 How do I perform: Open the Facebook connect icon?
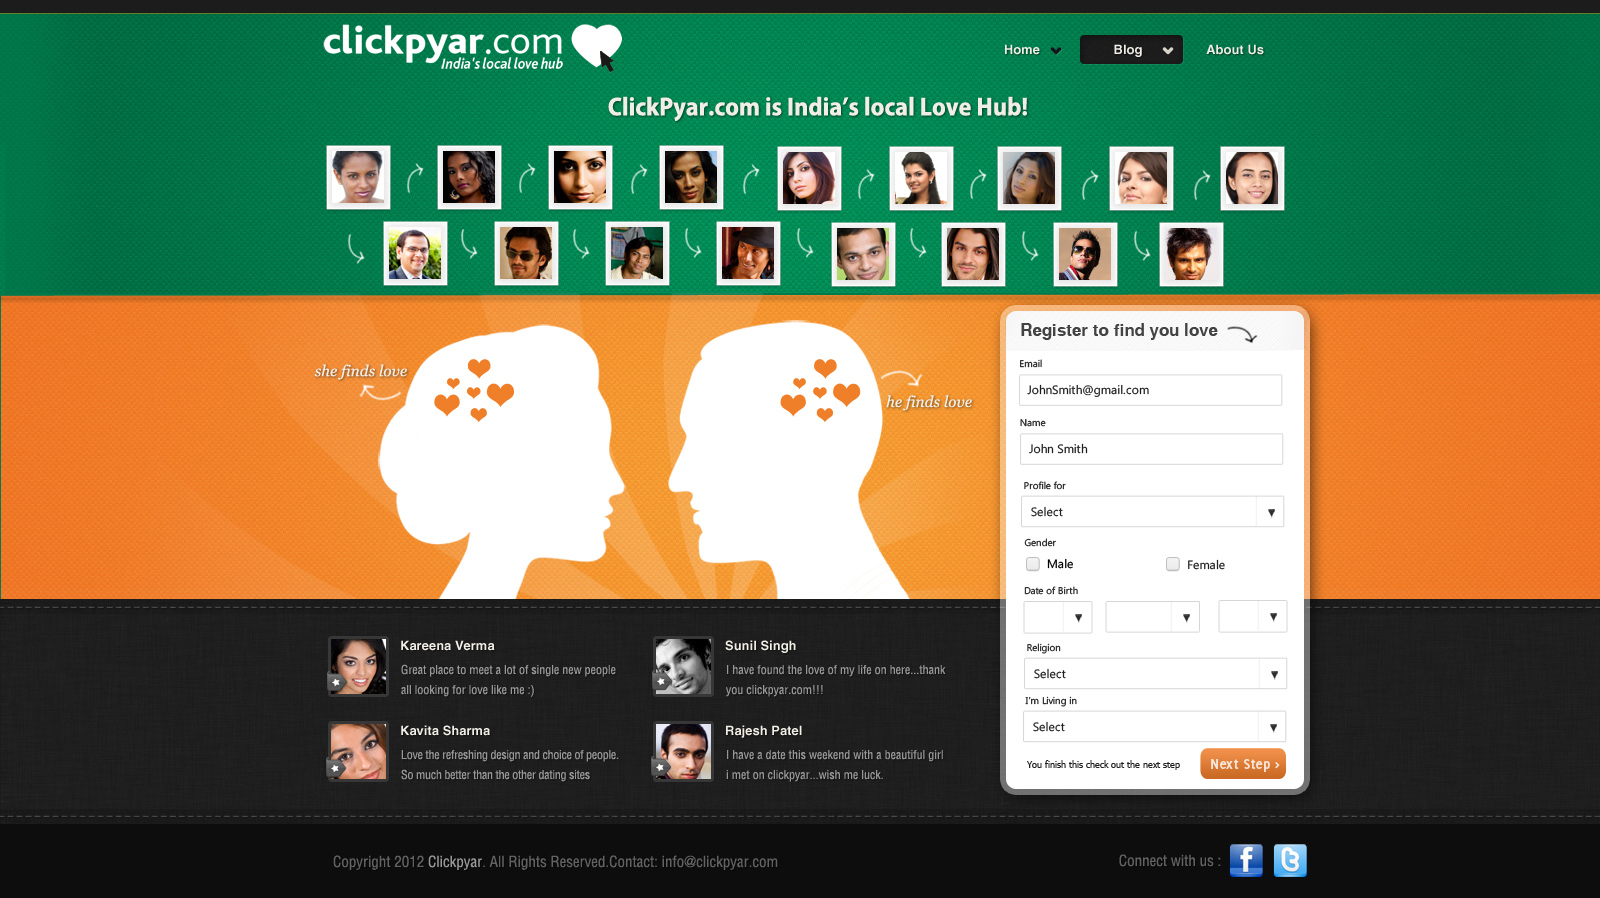(1245, 860)
